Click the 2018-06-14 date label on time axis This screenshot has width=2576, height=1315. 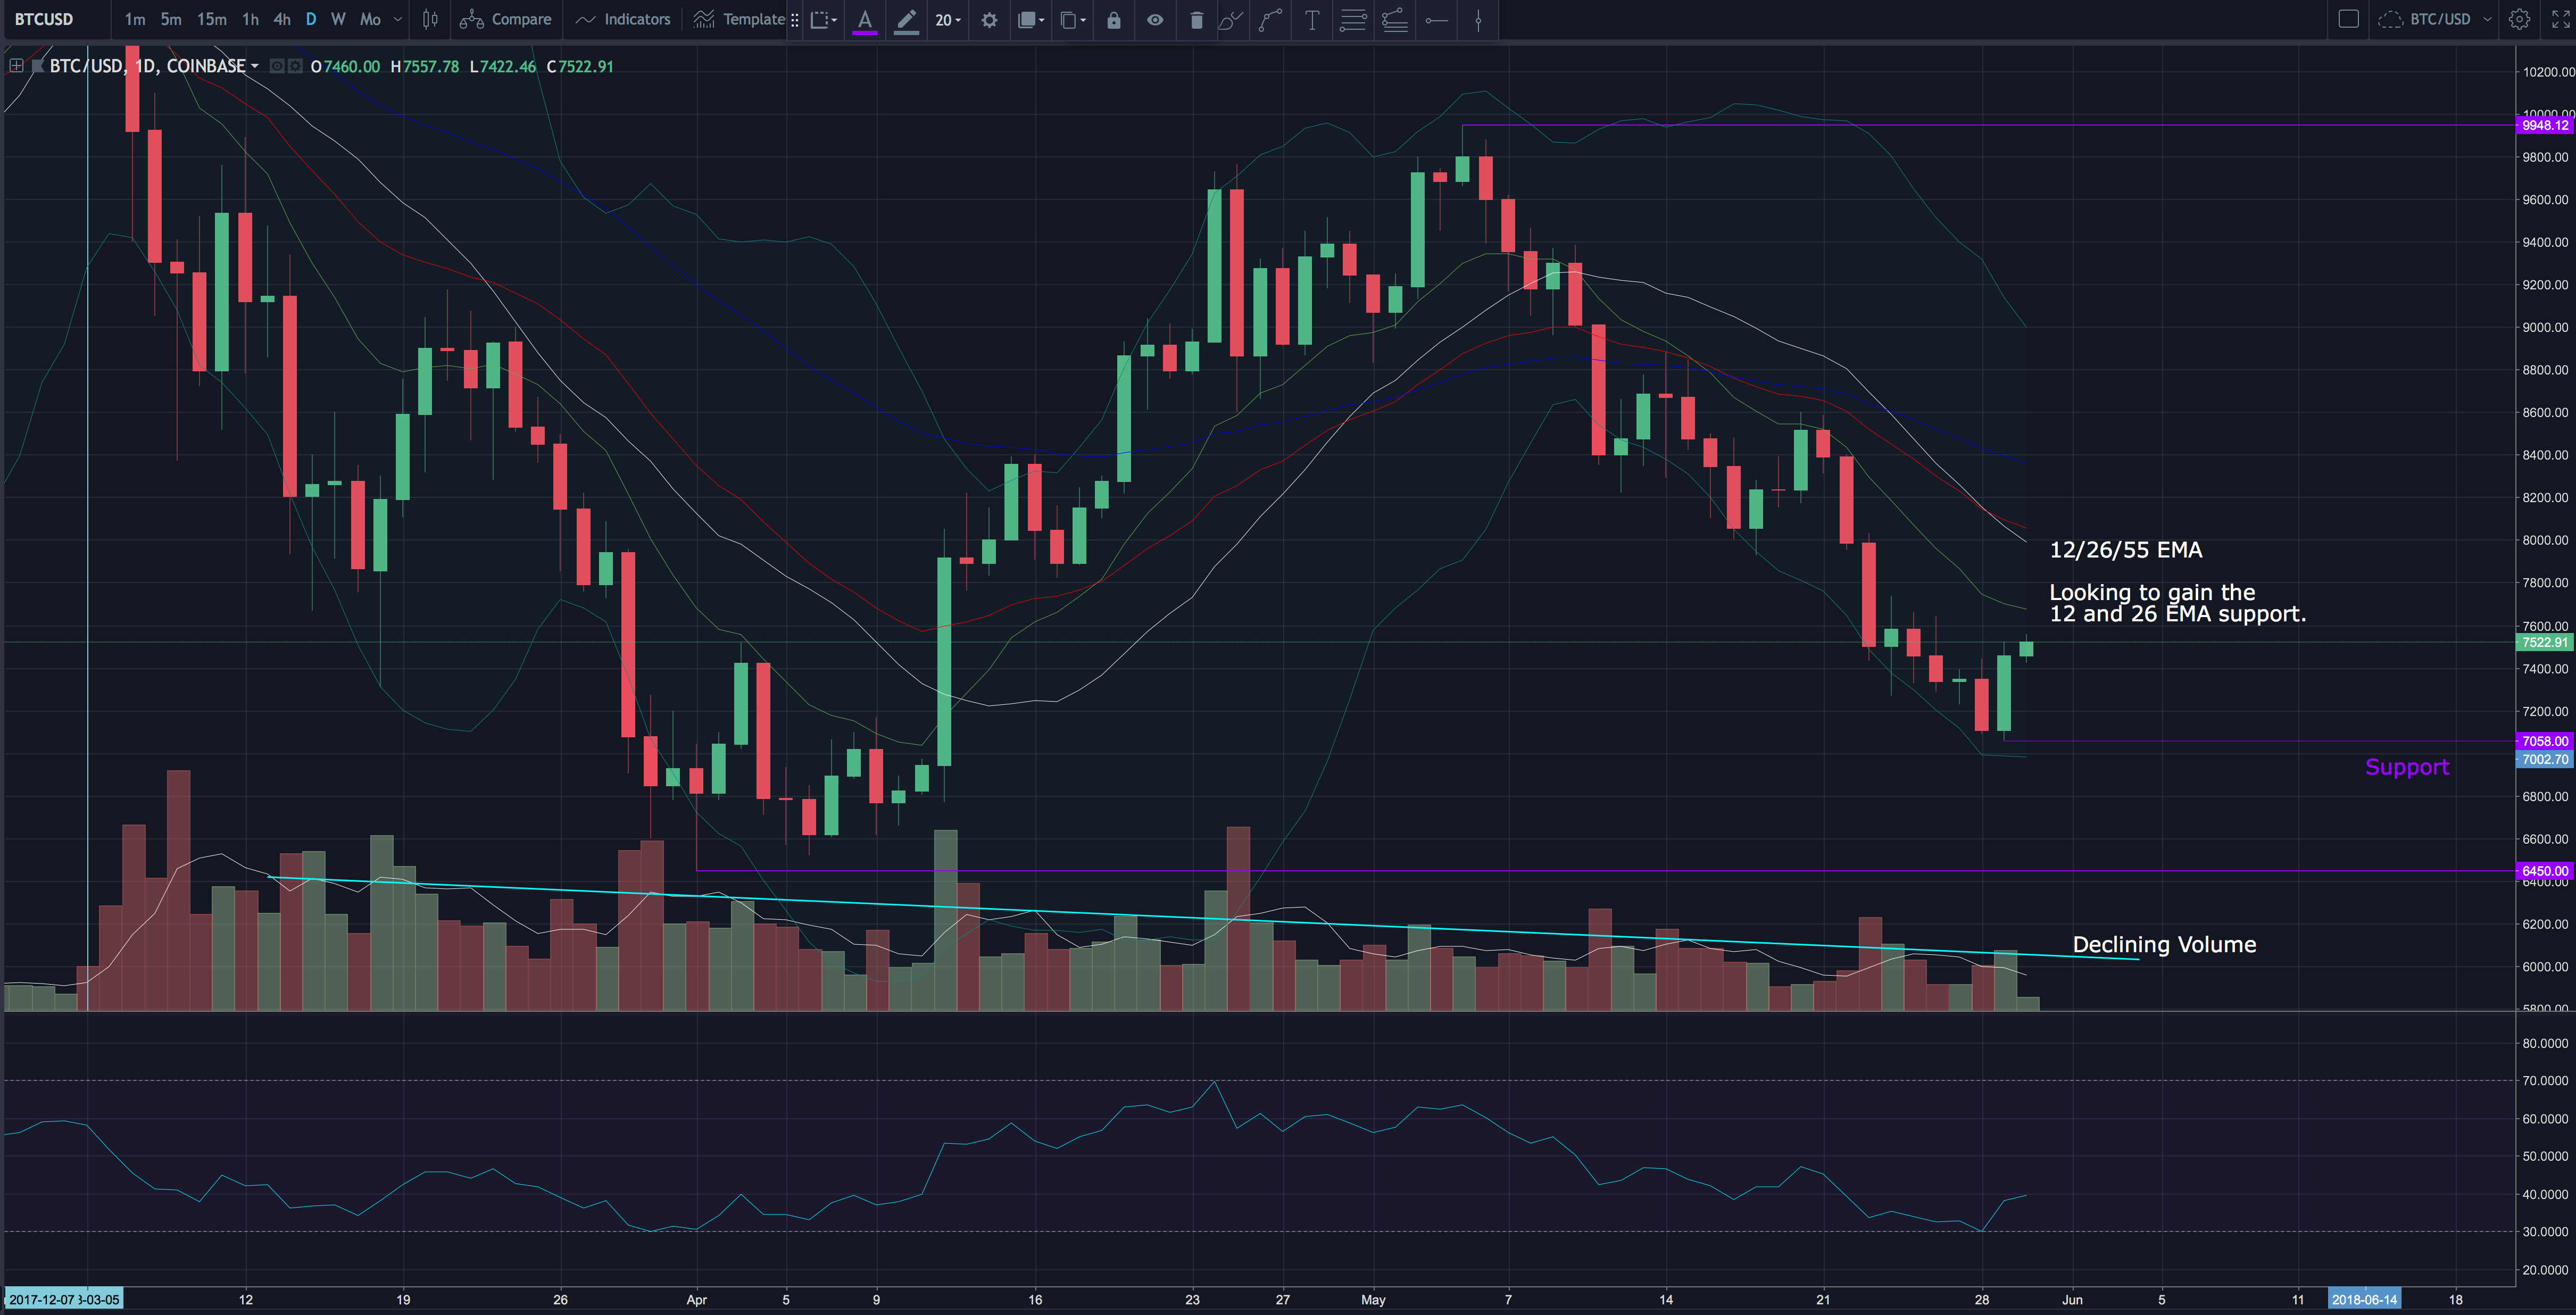tap(2364, 1300)
